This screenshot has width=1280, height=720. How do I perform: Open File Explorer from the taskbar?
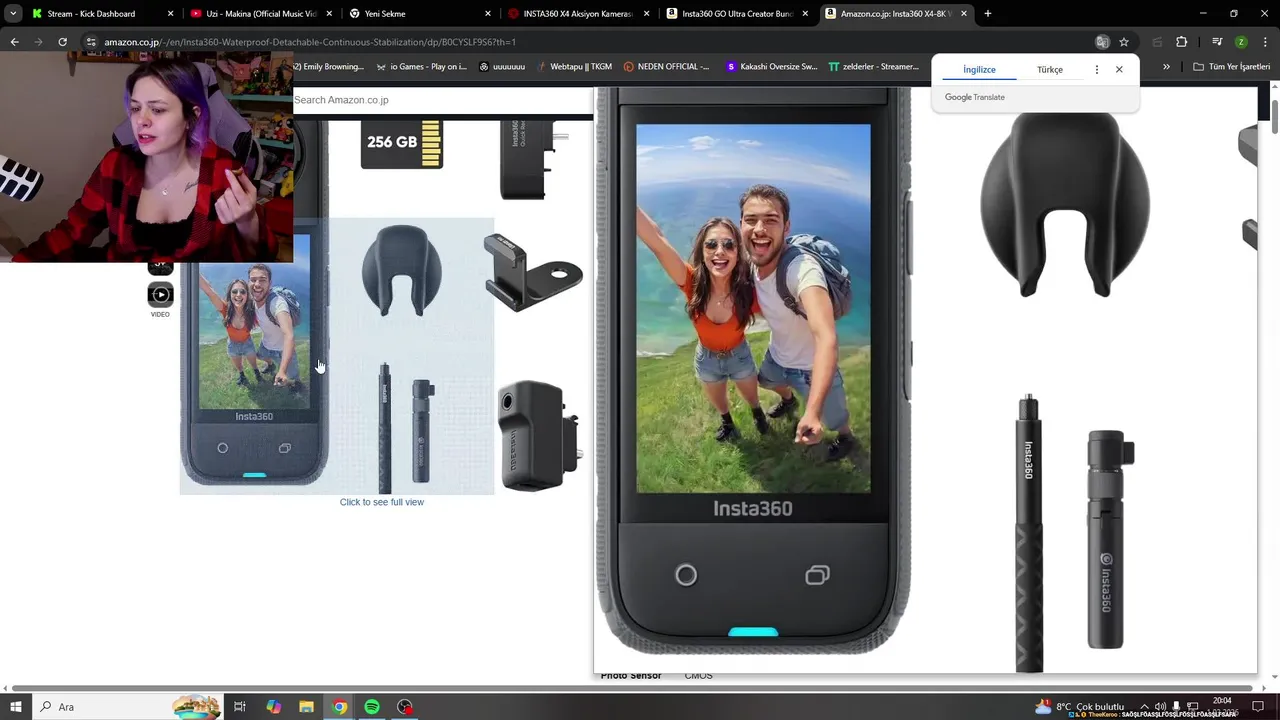(306, 707)
